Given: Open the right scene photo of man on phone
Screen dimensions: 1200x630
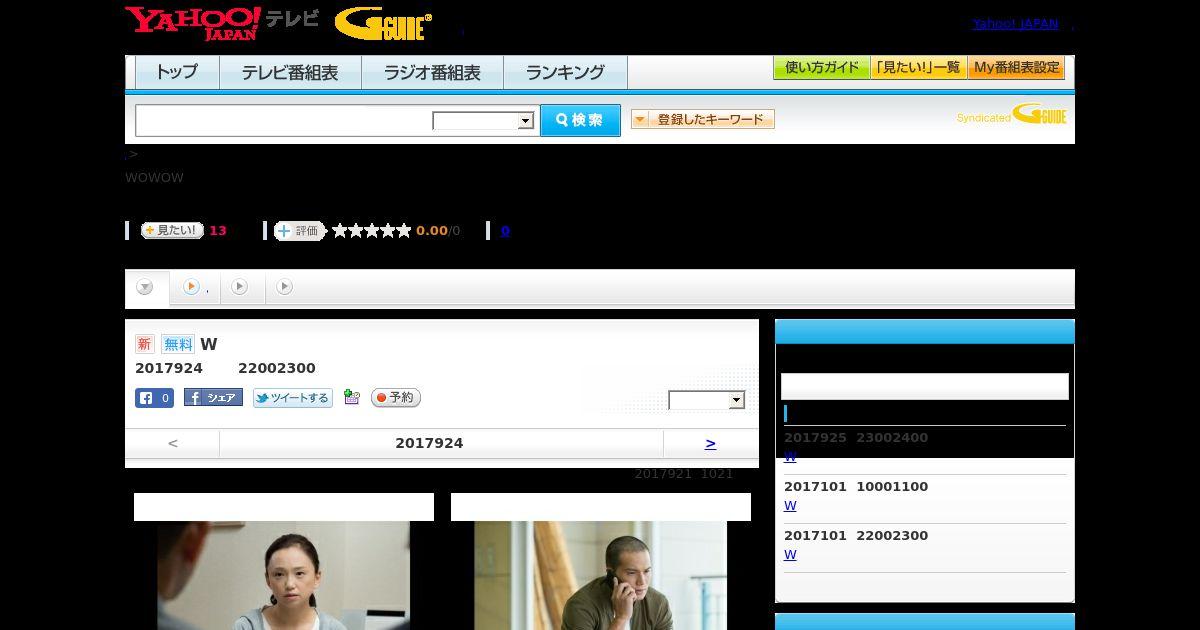Looking at the screenshot, I should coord(600,575).
